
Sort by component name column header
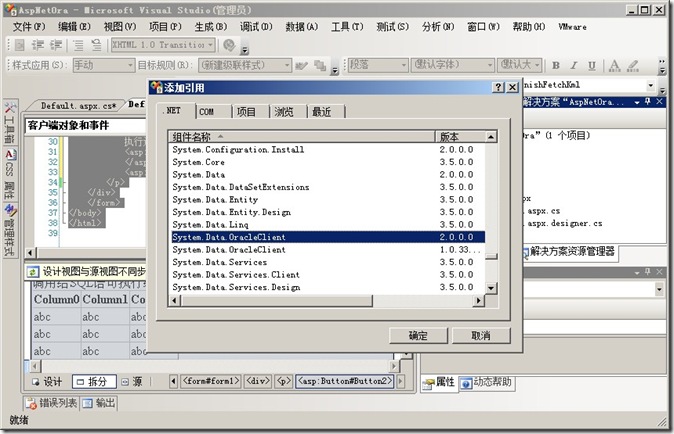click(x=302, y=137)
